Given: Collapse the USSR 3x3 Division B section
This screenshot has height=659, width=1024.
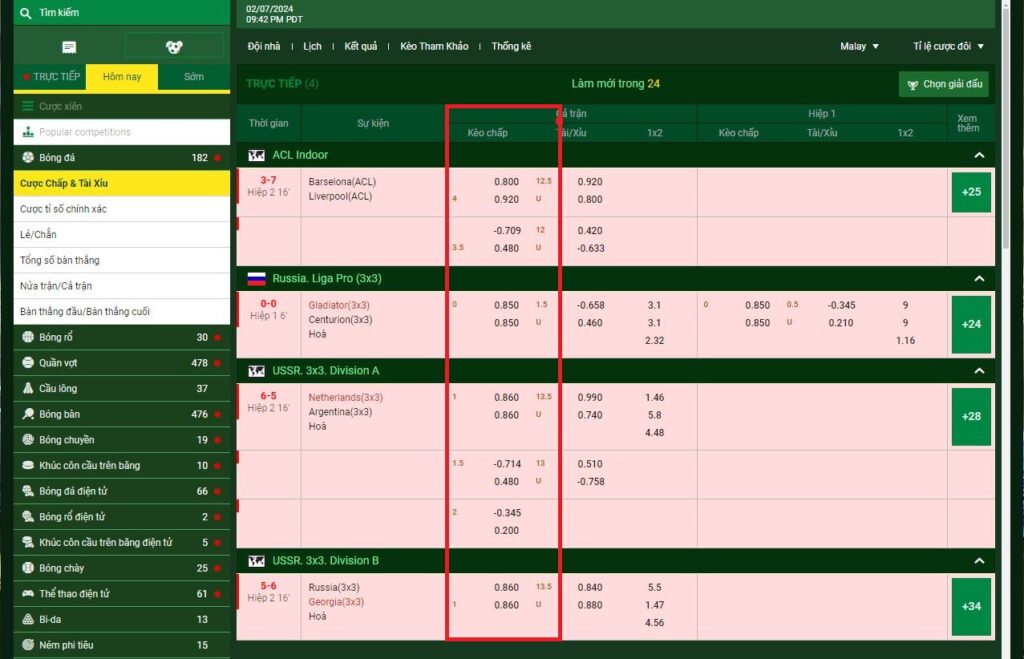Looking at the screenshot, I should (x=979, y=561).
